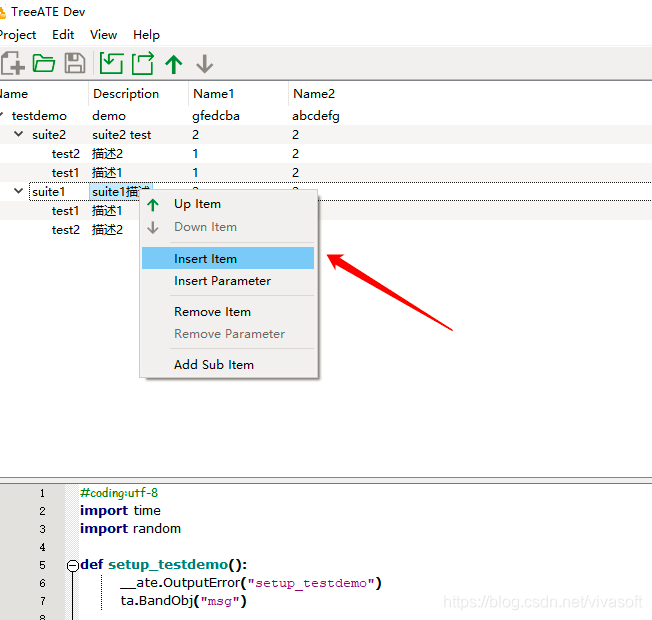Click the New Project toolbar icon
Viewport: 652px width, 620px height.
pos(12,63)
